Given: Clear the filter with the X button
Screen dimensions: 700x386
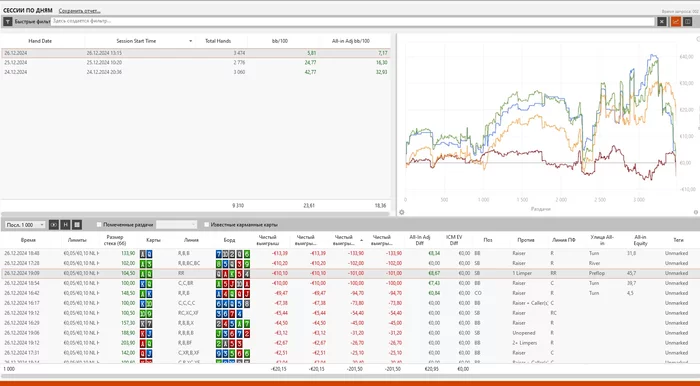Looking at the screenshot, I should click(x=662, y=21).
